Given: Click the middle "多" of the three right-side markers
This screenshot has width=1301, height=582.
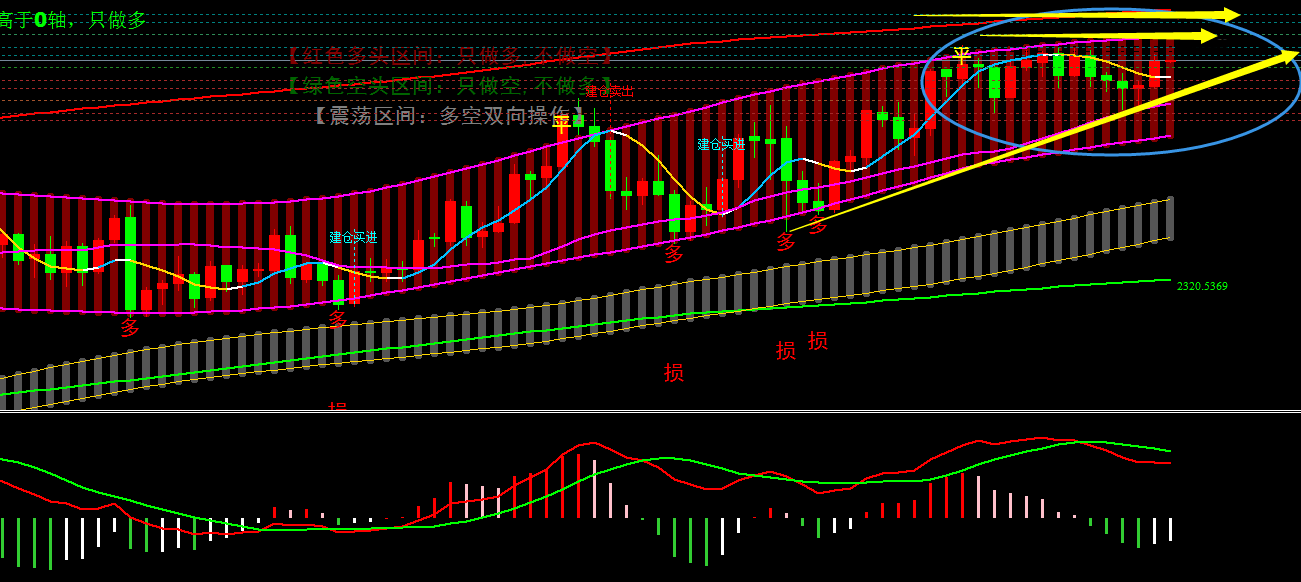Looking at the screenshot, I should pos(786,241).
